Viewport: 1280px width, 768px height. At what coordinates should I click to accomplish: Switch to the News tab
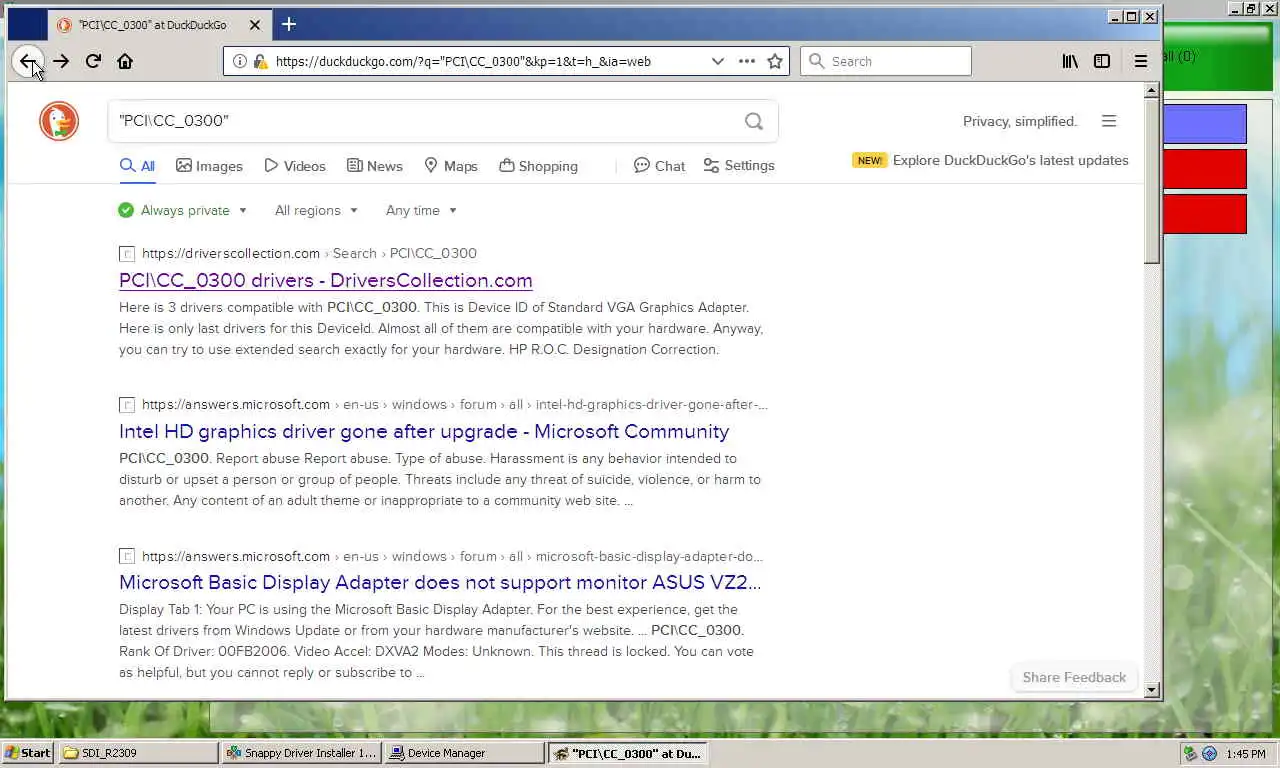coord(375,166)
